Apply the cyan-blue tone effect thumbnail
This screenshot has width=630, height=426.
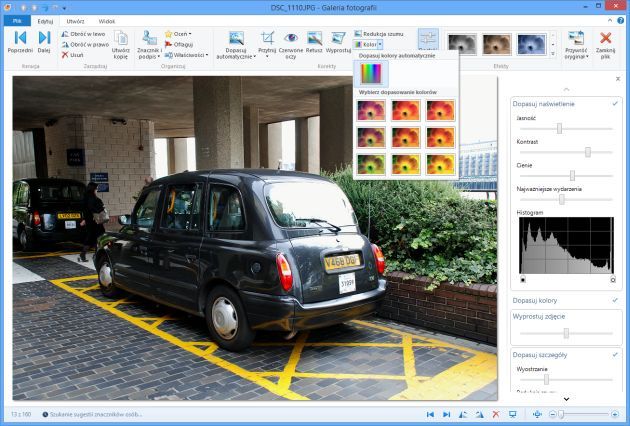[532, 44]
